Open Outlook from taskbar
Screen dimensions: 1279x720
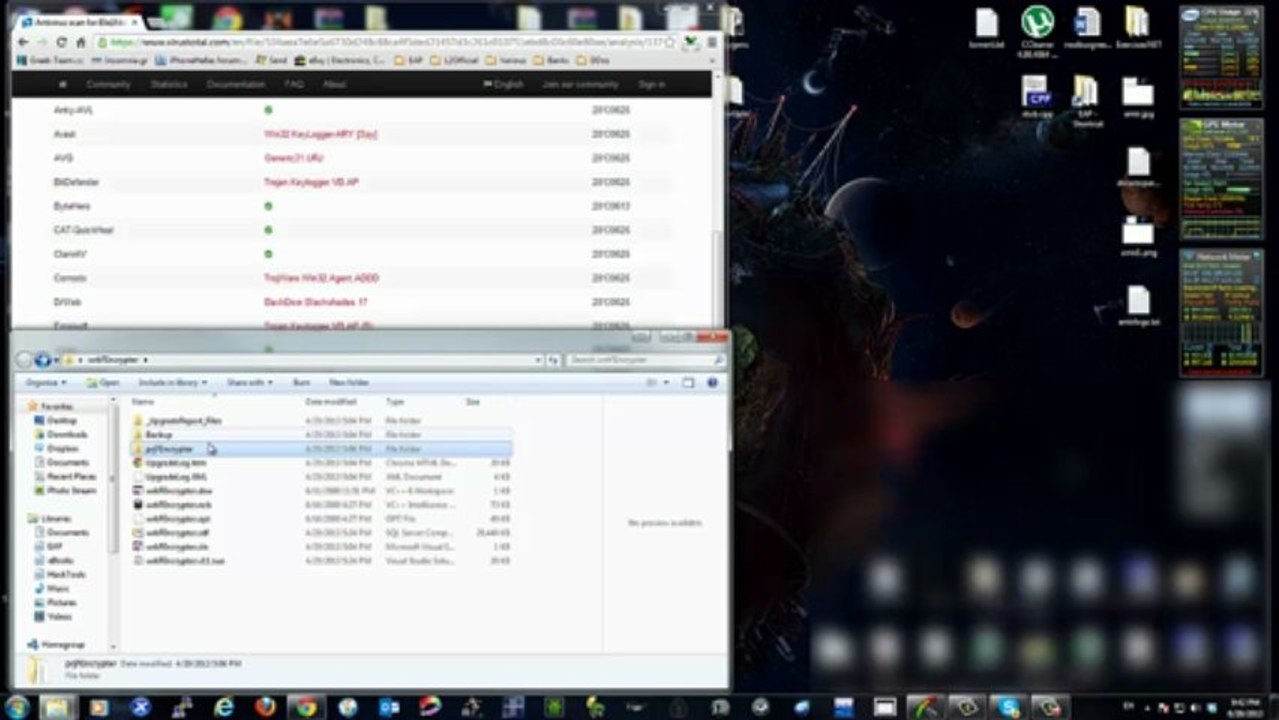389,707
